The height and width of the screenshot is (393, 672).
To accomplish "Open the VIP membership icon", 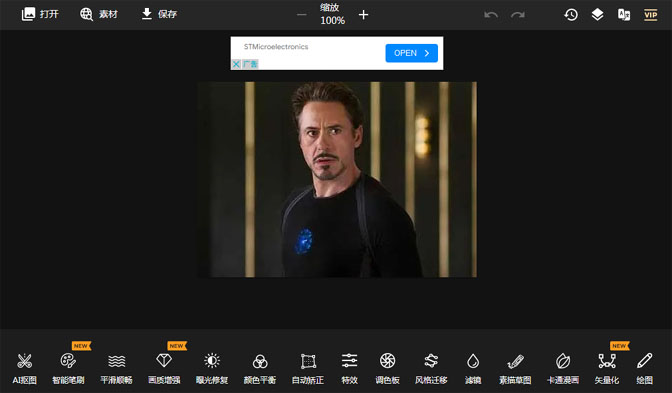I will [x=651, y=15].
